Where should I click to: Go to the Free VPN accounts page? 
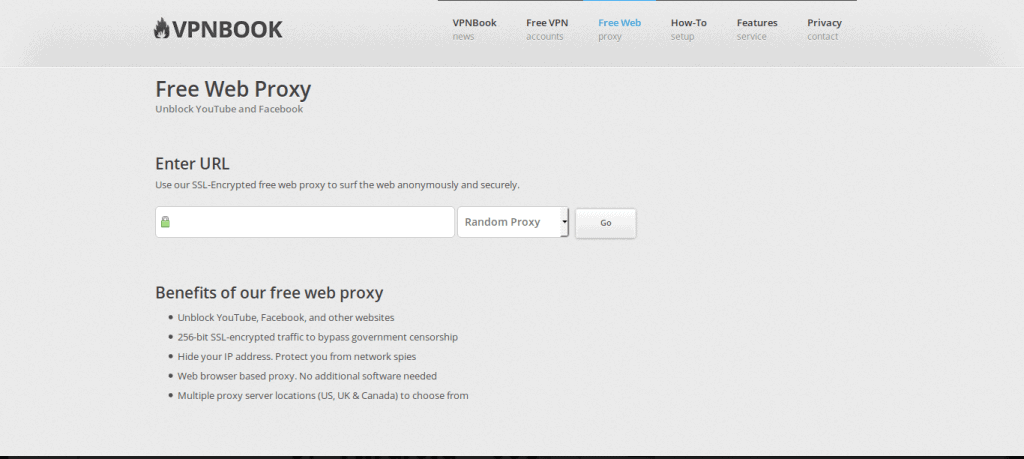click(545, 29)
